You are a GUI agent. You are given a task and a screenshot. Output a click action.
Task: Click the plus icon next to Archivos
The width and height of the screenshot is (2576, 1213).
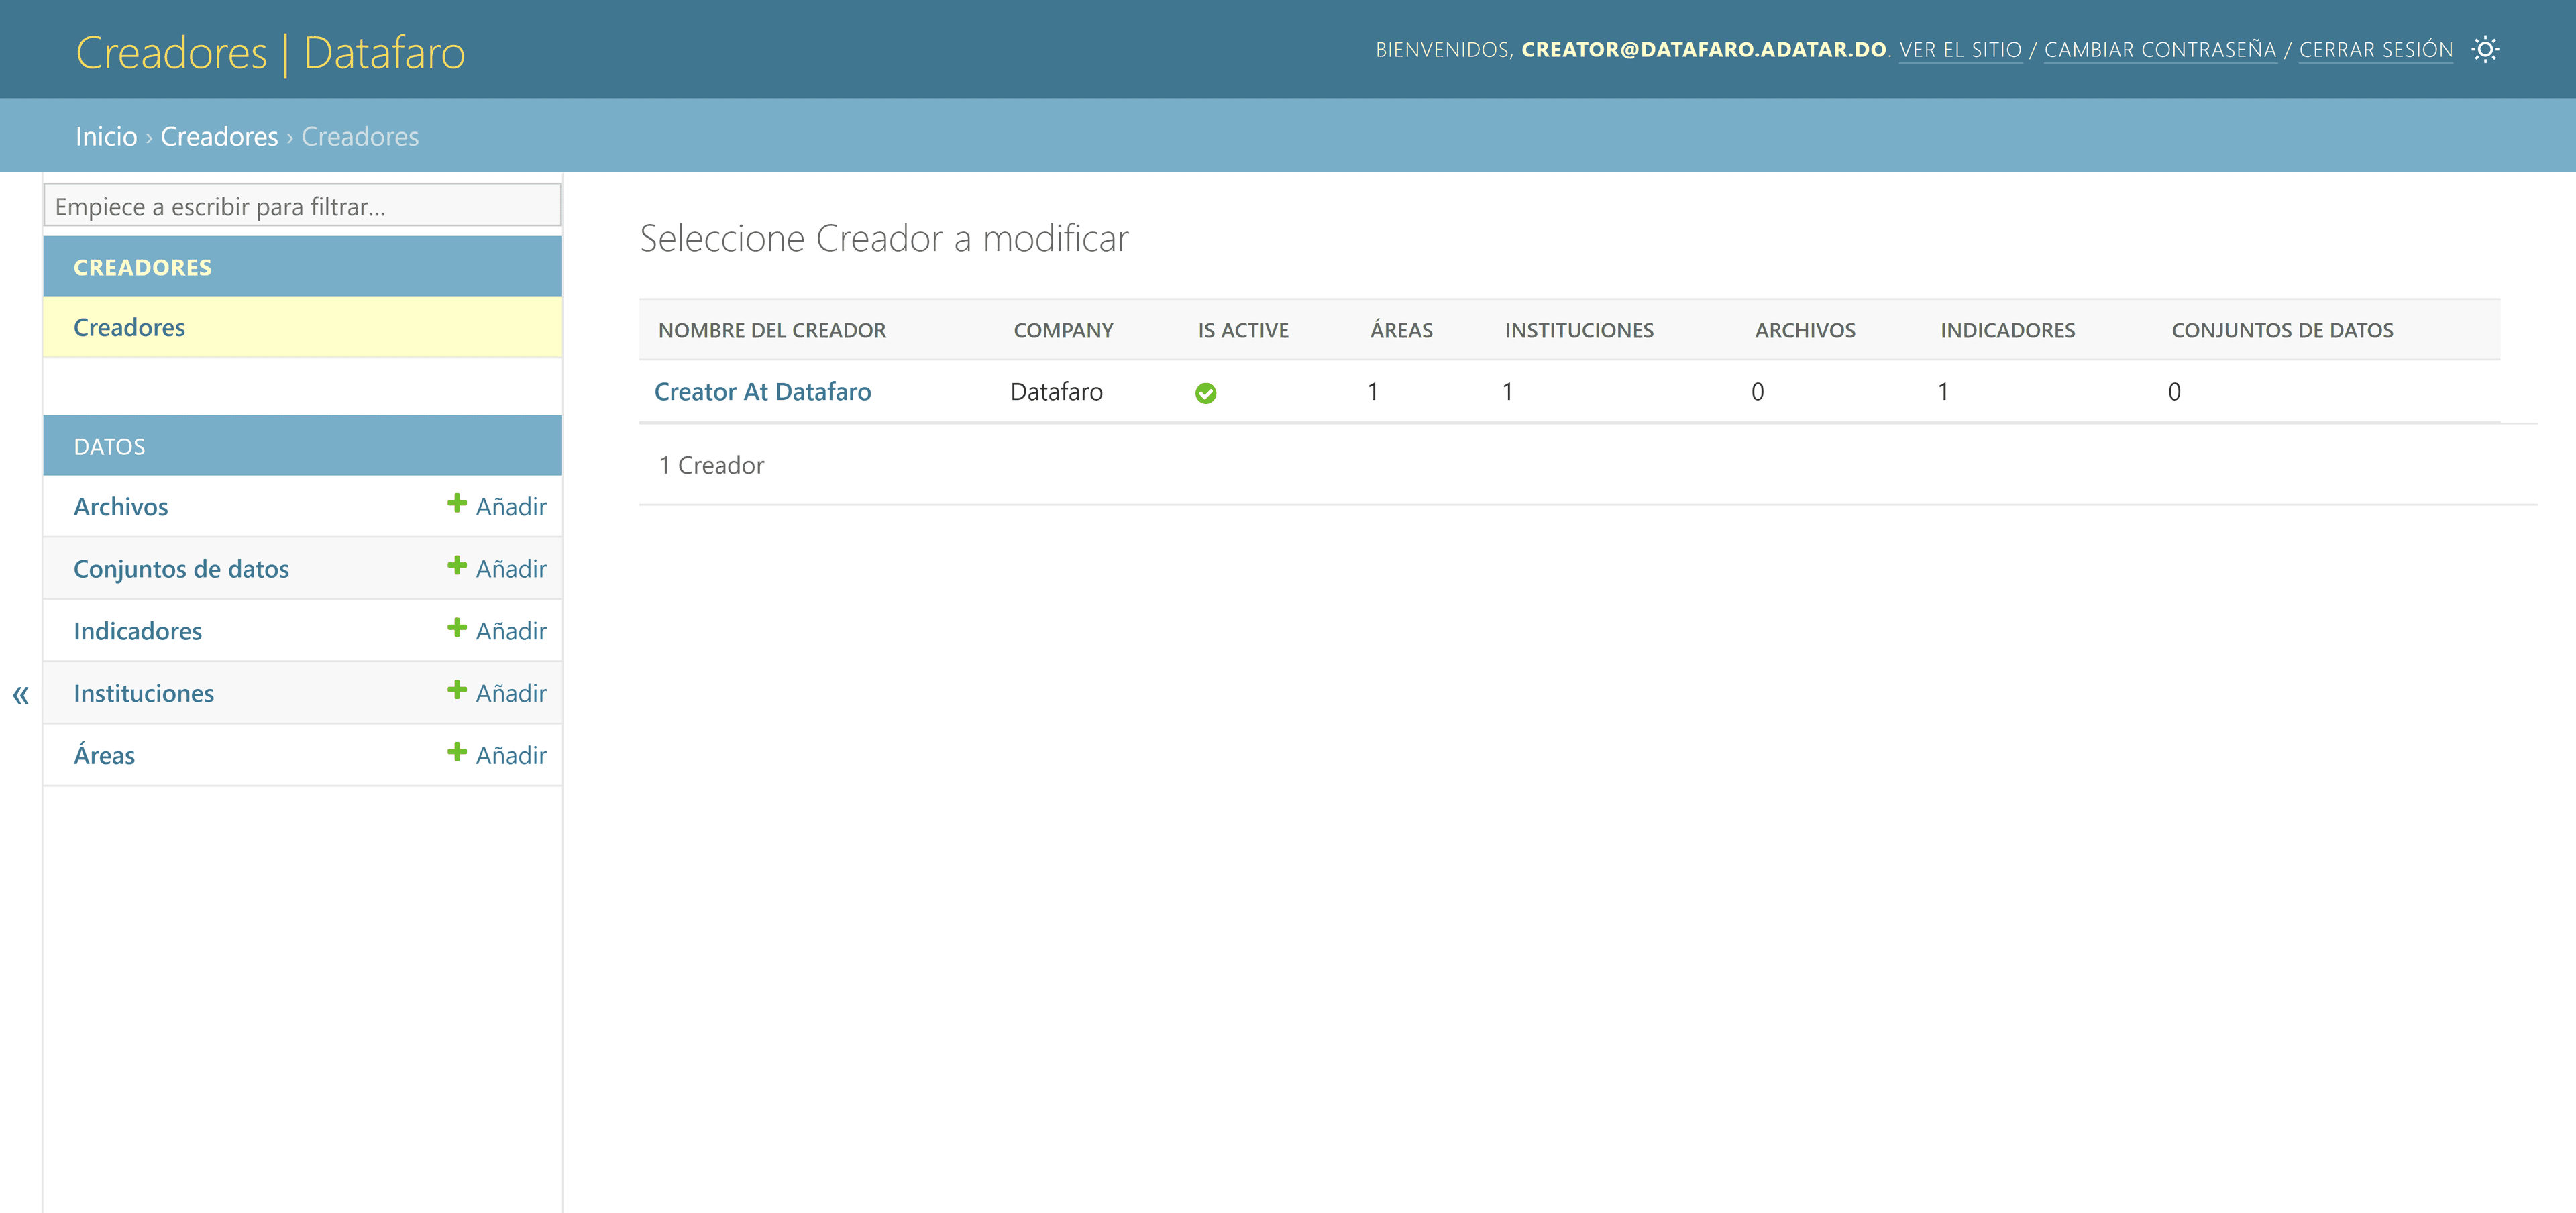pos(457,503)
